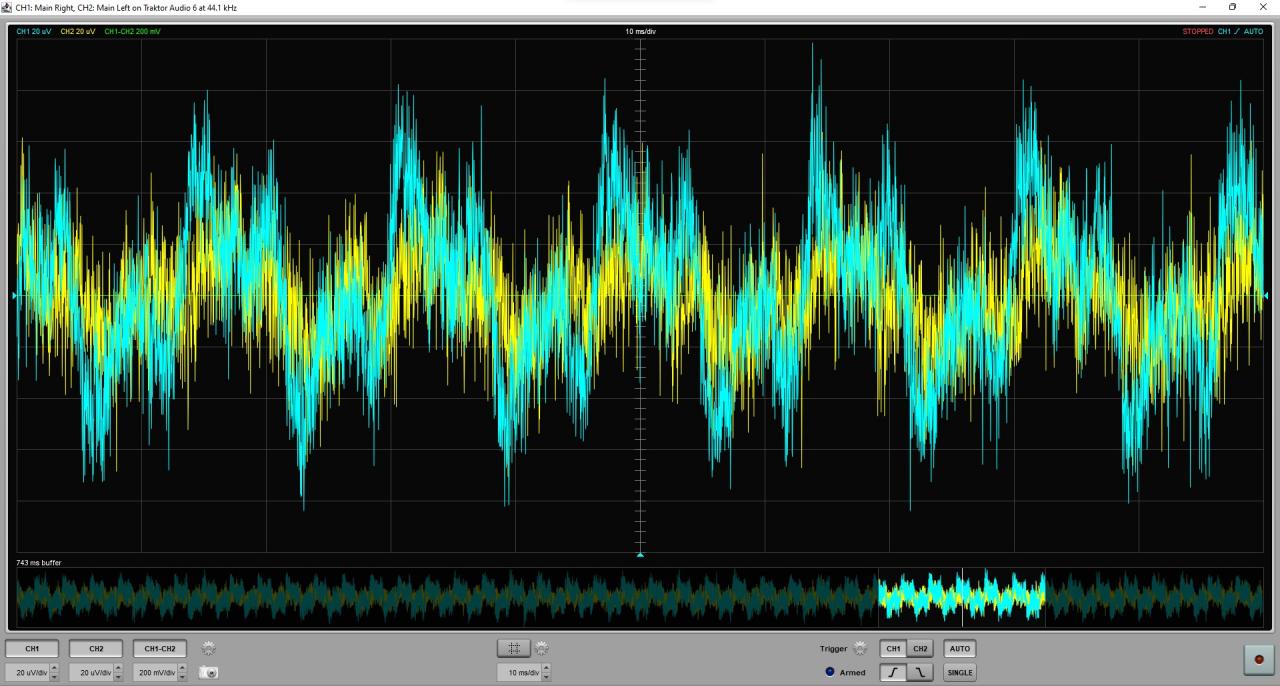Open the vertical channel settings gear

[208, 648]
